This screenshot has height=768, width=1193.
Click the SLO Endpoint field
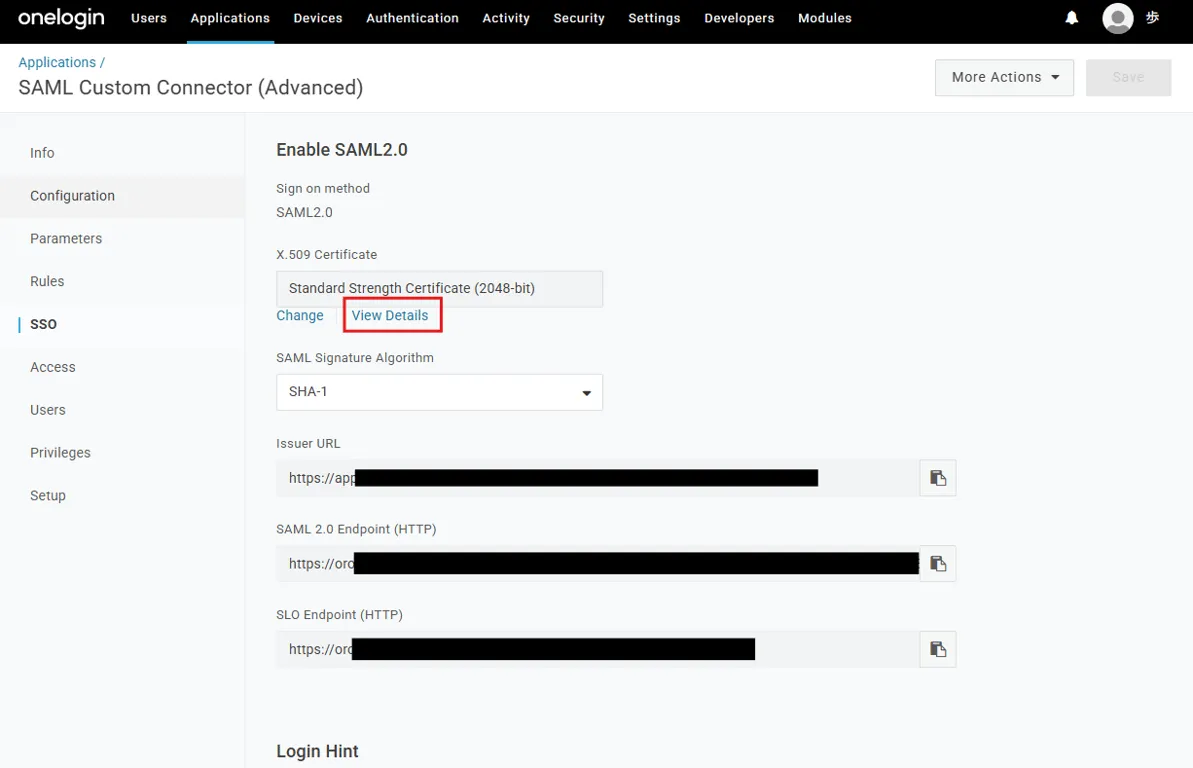pos(597,649)
